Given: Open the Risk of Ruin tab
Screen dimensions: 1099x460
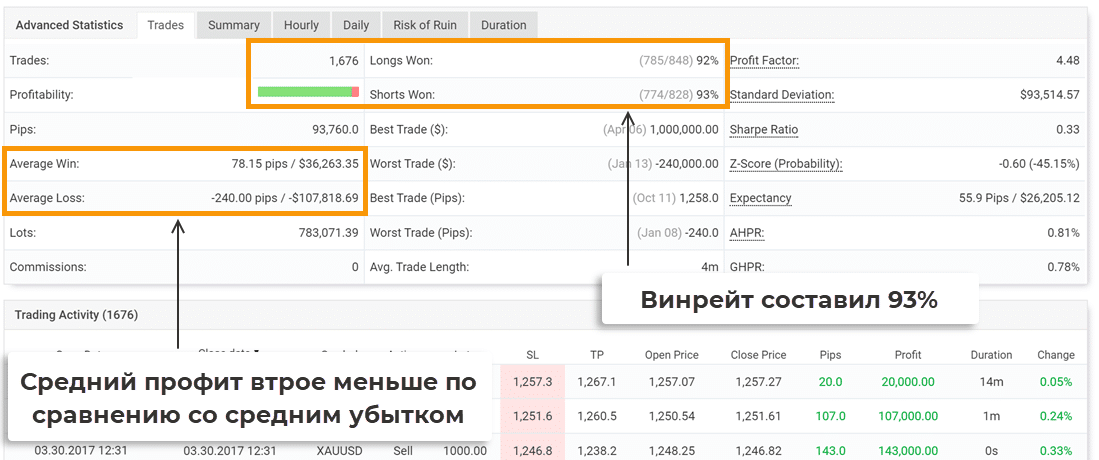Looking at the screenshot, I should [x=425, y=25].
